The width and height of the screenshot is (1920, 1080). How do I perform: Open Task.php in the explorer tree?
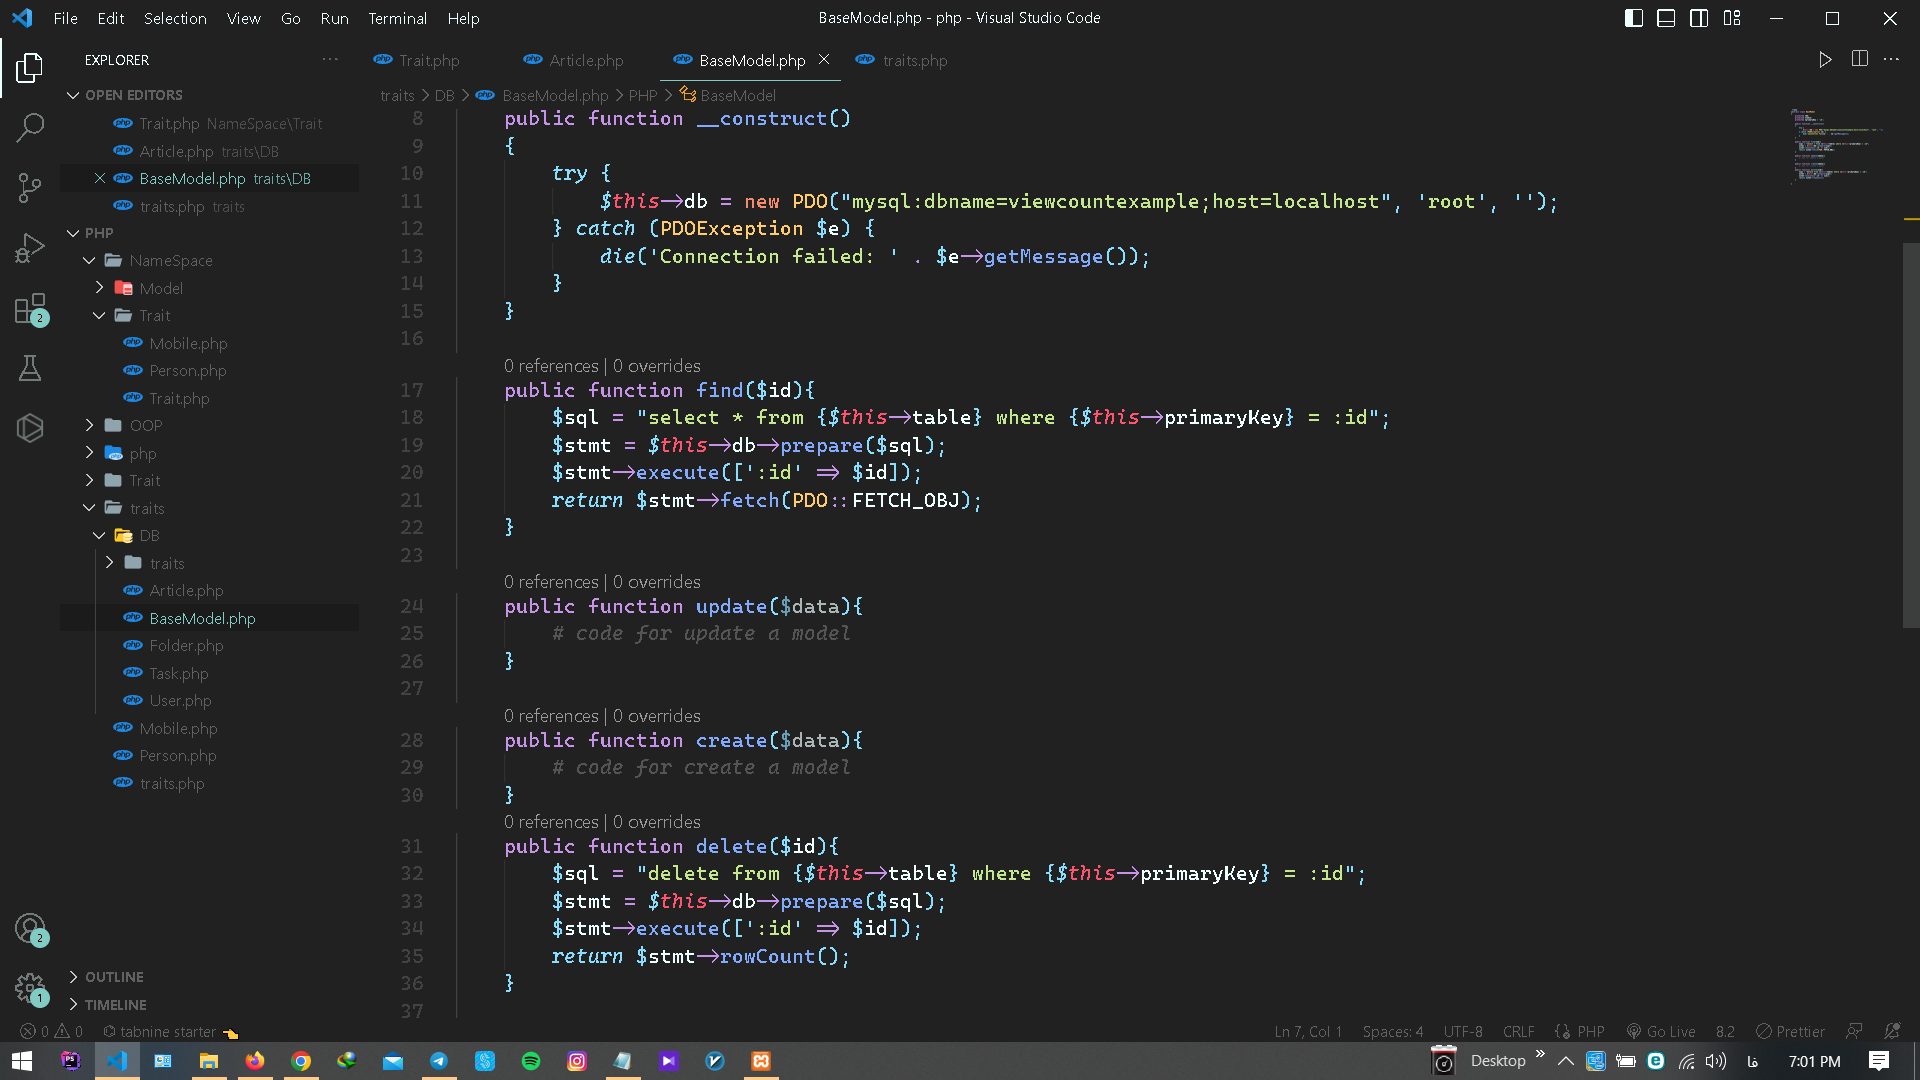[178, 674]
